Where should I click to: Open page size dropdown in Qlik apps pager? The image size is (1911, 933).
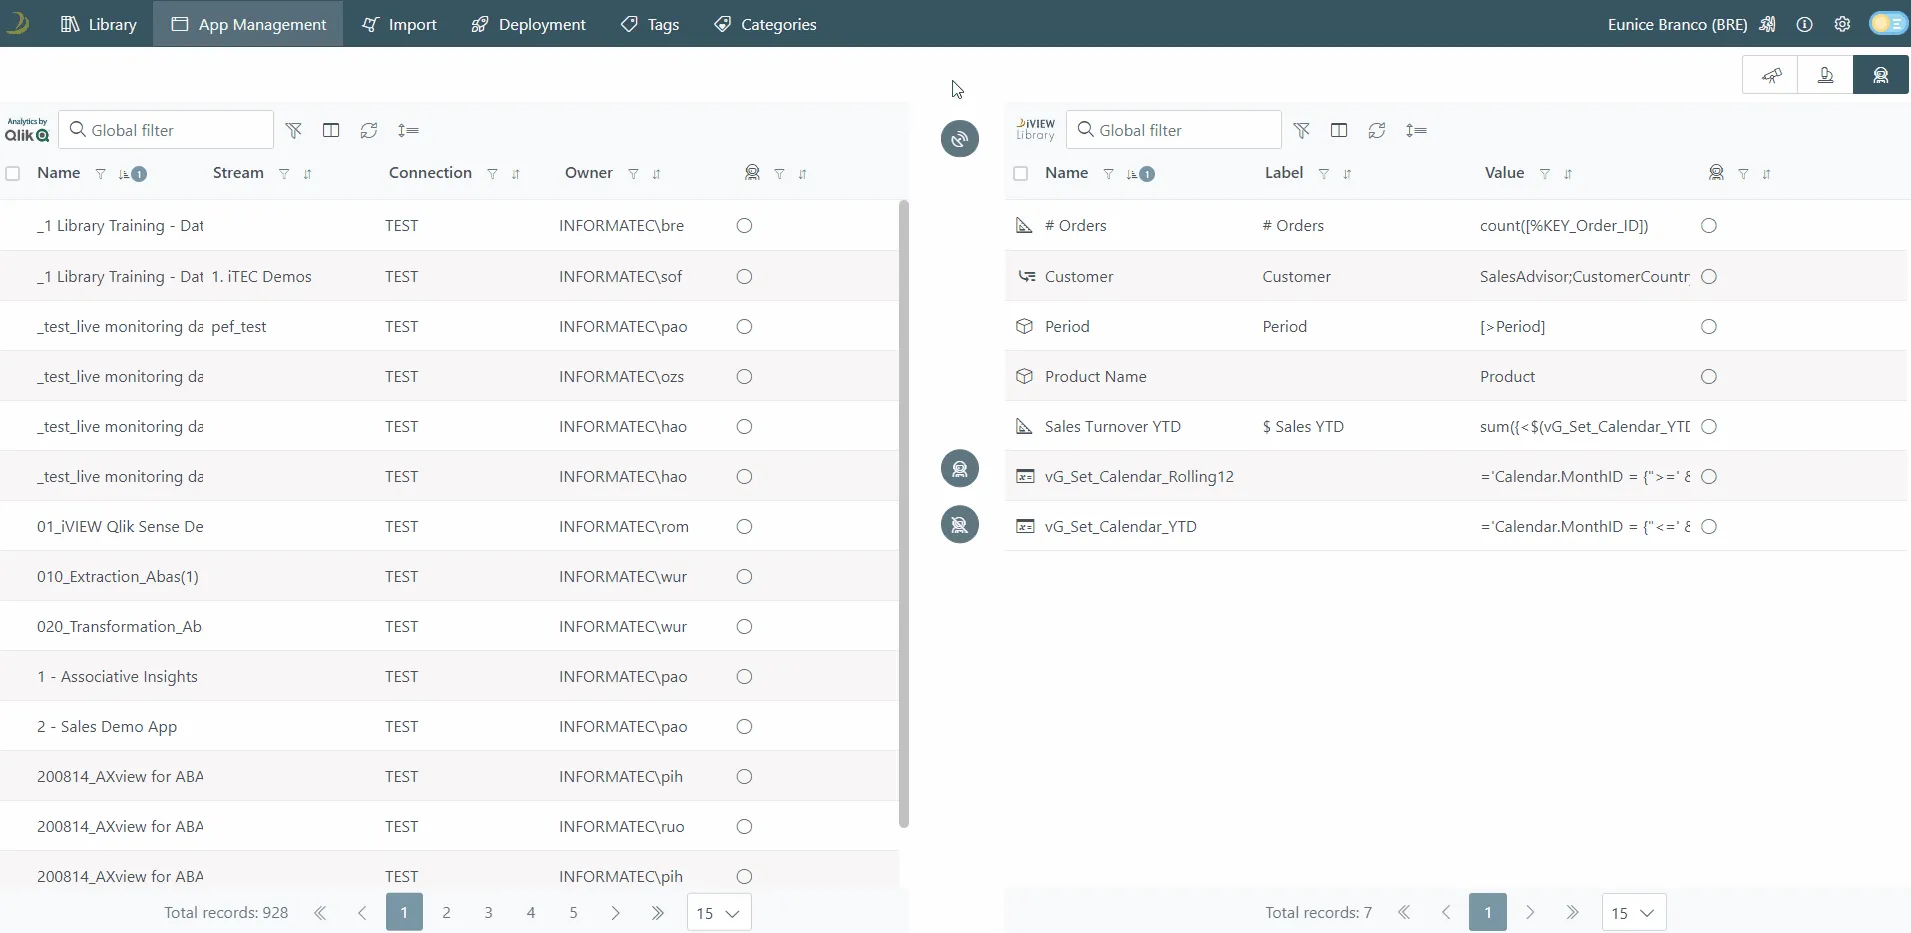(x=719, y=913)
